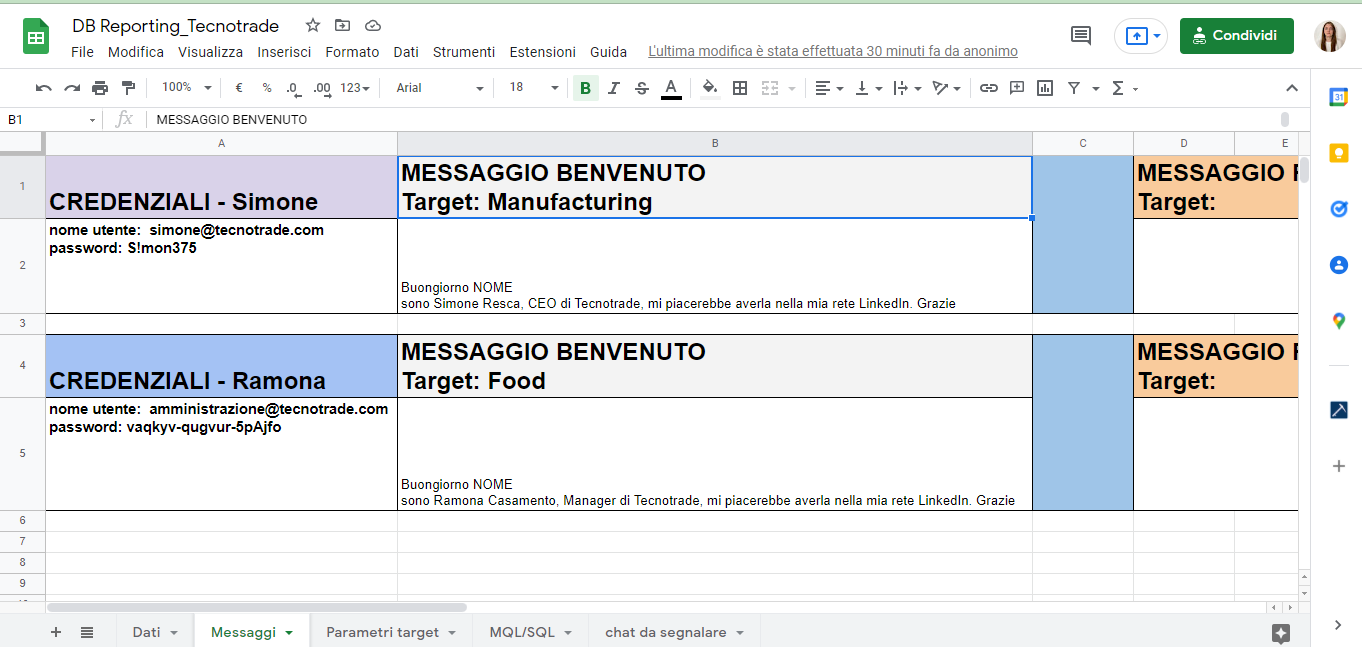
Task: Open the Google Sheets home icon
Action: [x=36, y=37]
